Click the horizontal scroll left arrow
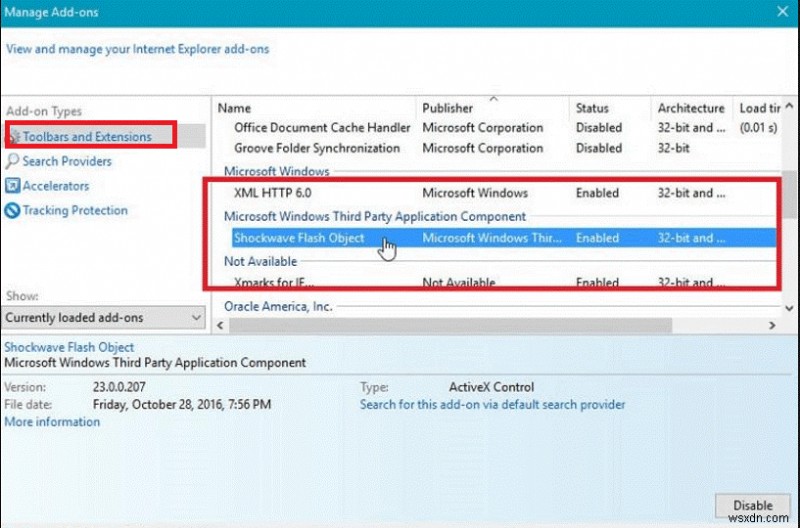Screen dimensions: 800x528 click(220, 325)
